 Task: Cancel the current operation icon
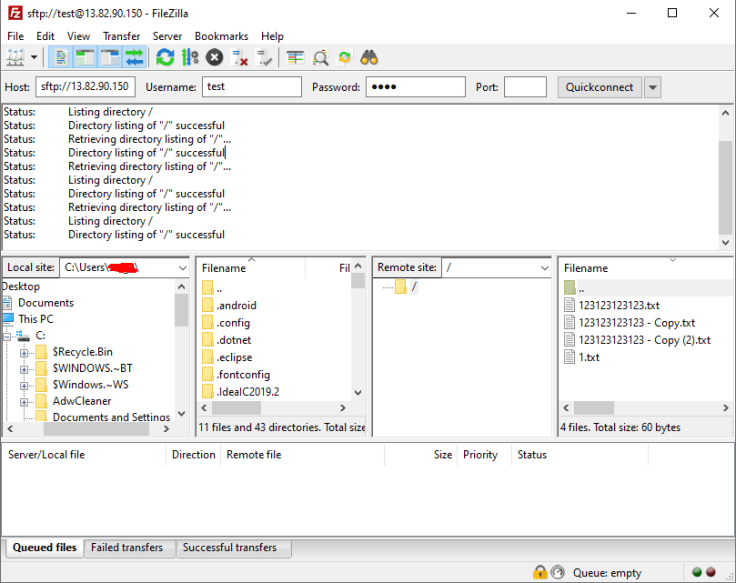[x=214, y=58]
